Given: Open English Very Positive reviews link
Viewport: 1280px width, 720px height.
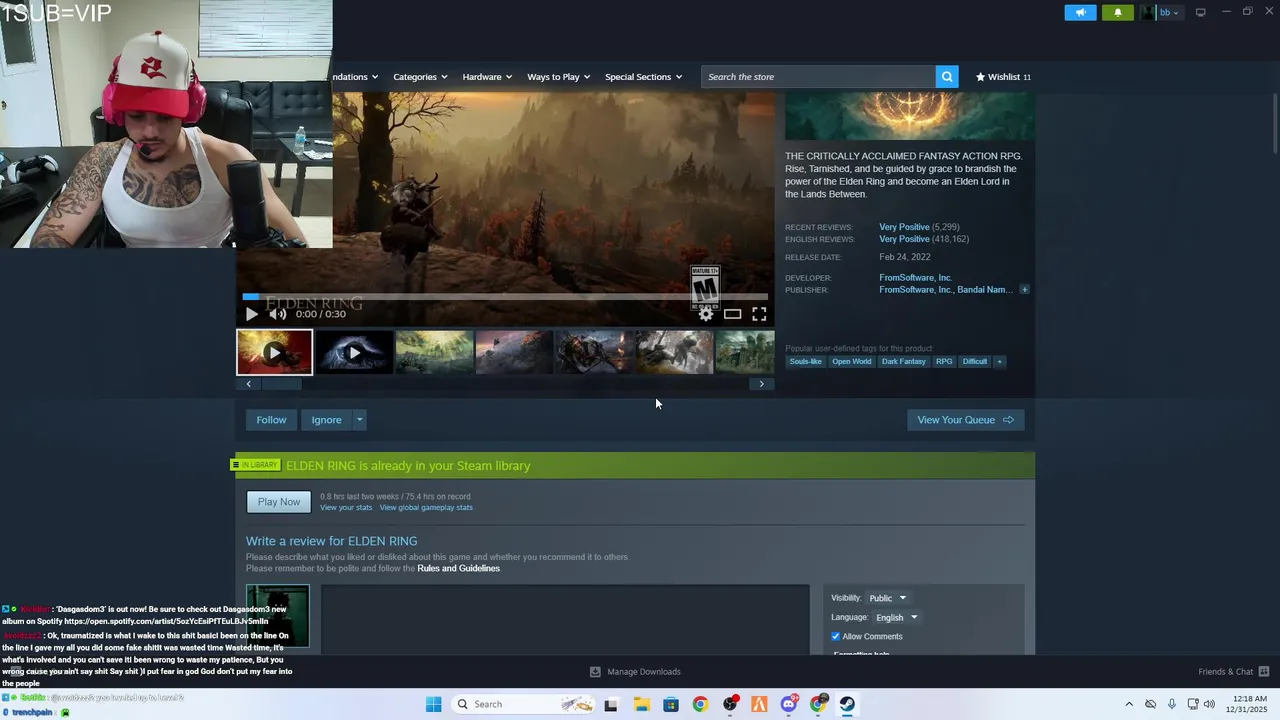Looking at the screenshot, I should [x=904, y=239].
